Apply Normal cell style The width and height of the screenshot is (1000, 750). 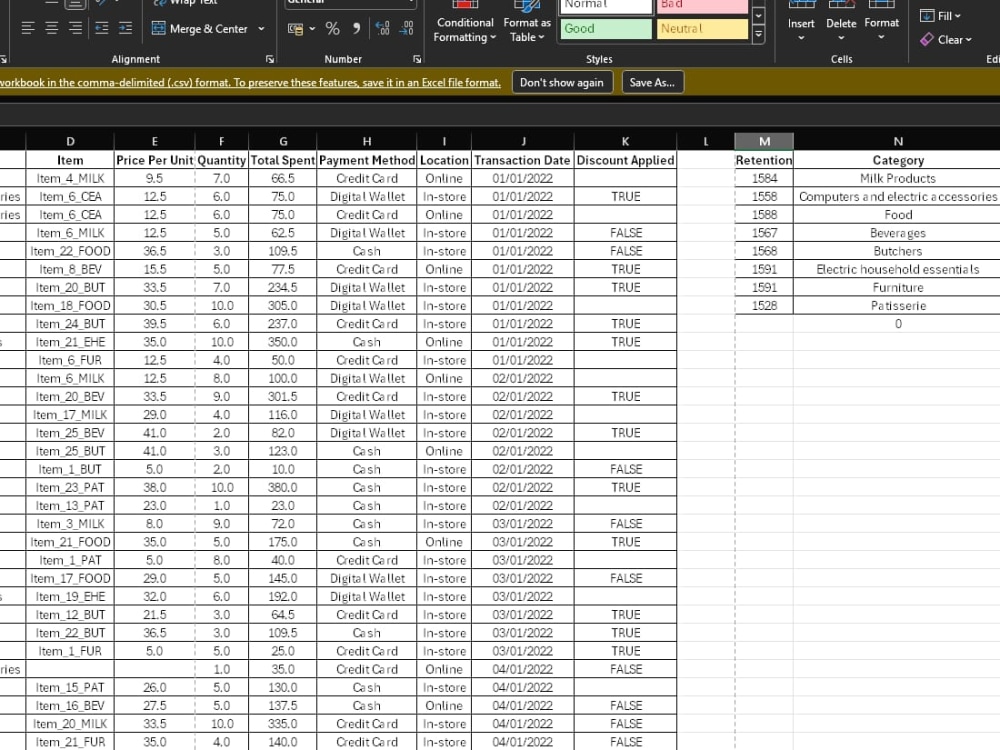point(606,5)
